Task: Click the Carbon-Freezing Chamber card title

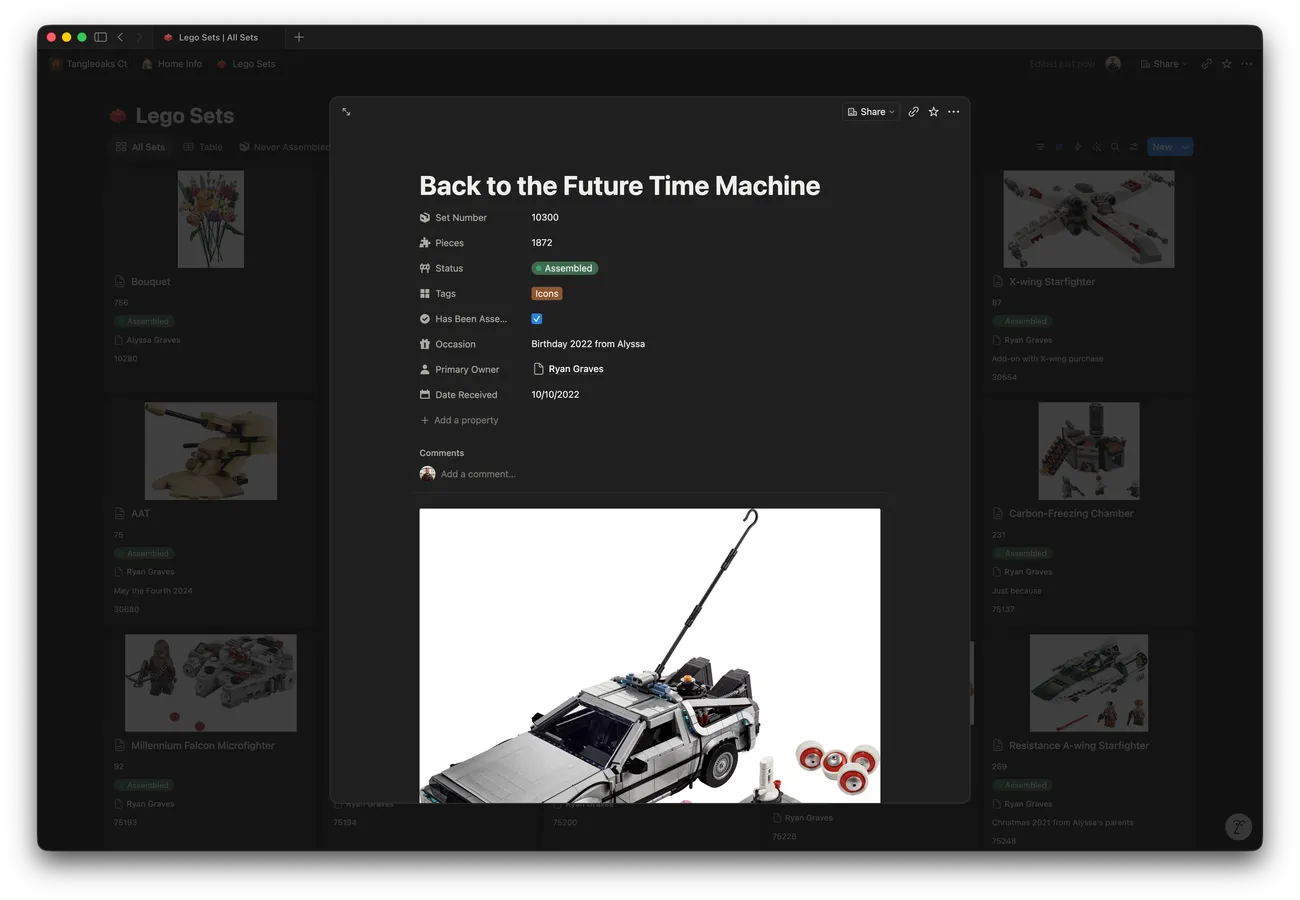Action: pyautogui.click(x=1071, y=514)
